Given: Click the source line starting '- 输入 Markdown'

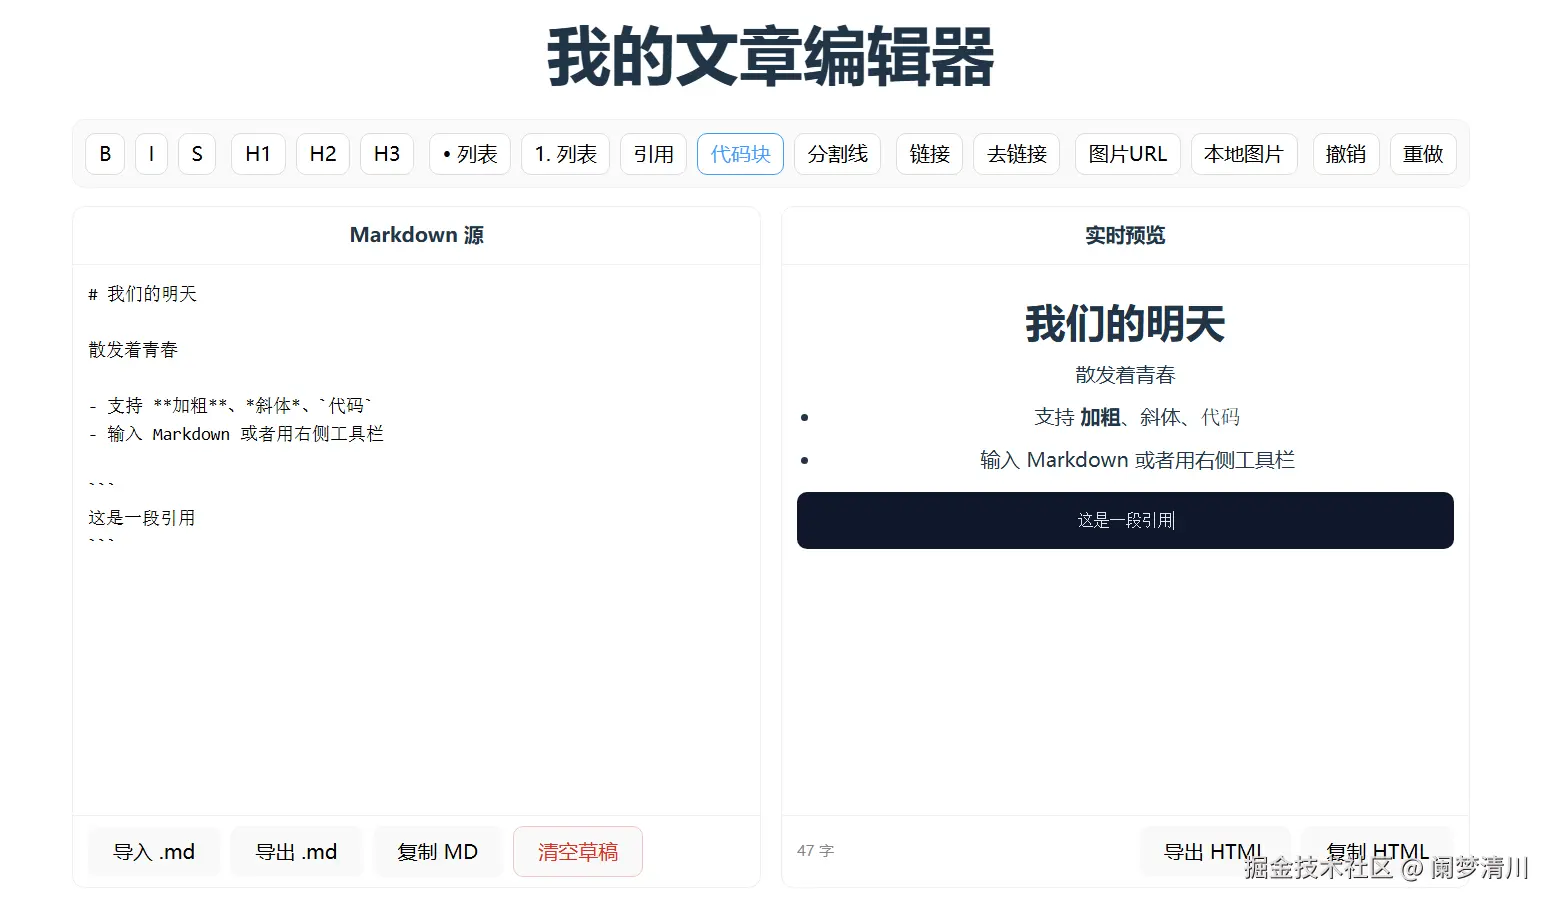Looking at the screenshot, I should [x=236, y=434].
